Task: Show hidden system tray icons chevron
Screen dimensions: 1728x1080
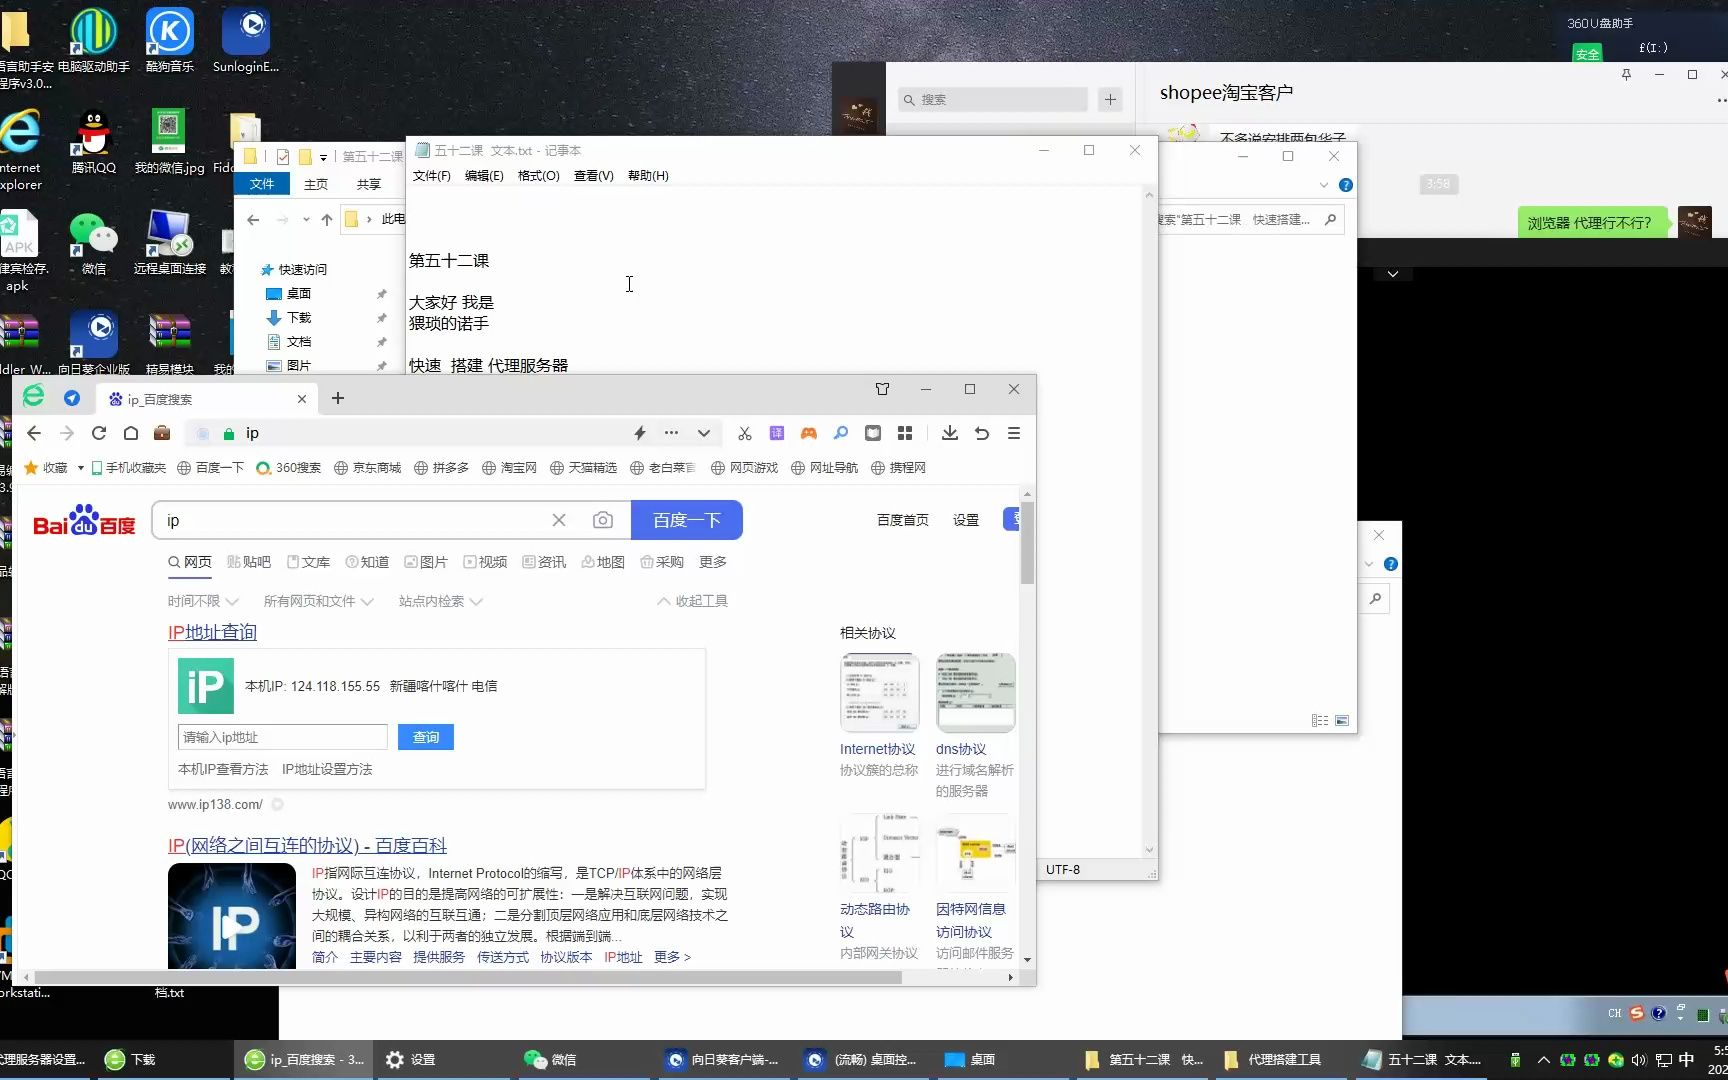Action: click(1543, 1059)
